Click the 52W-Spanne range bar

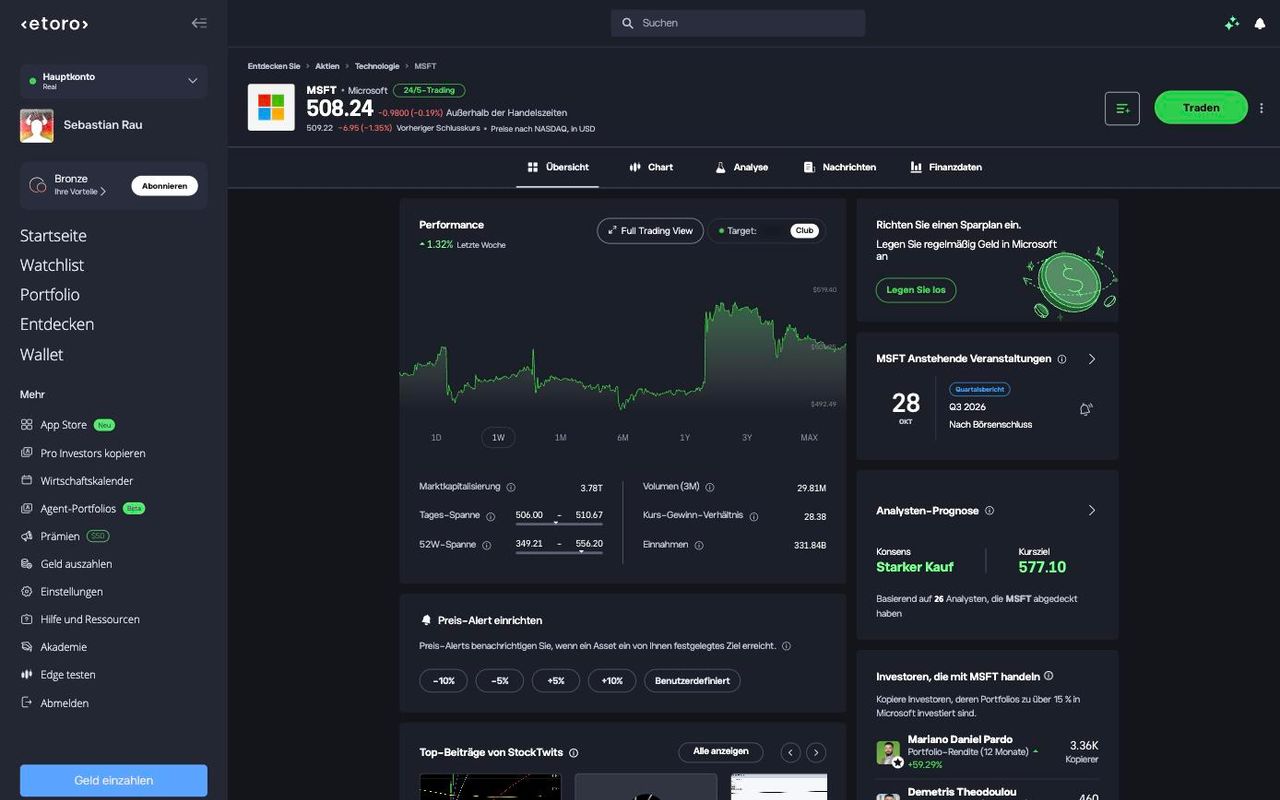tap(559, 551)
